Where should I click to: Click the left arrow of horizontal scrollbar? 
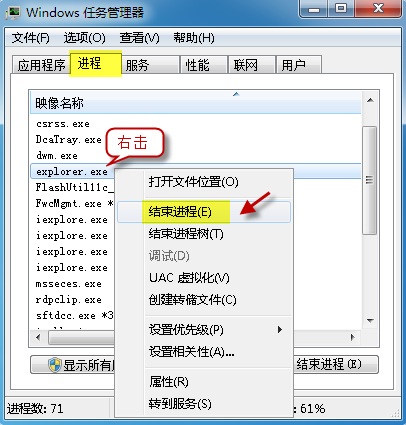pyautogui.click(x=38, y=337)
